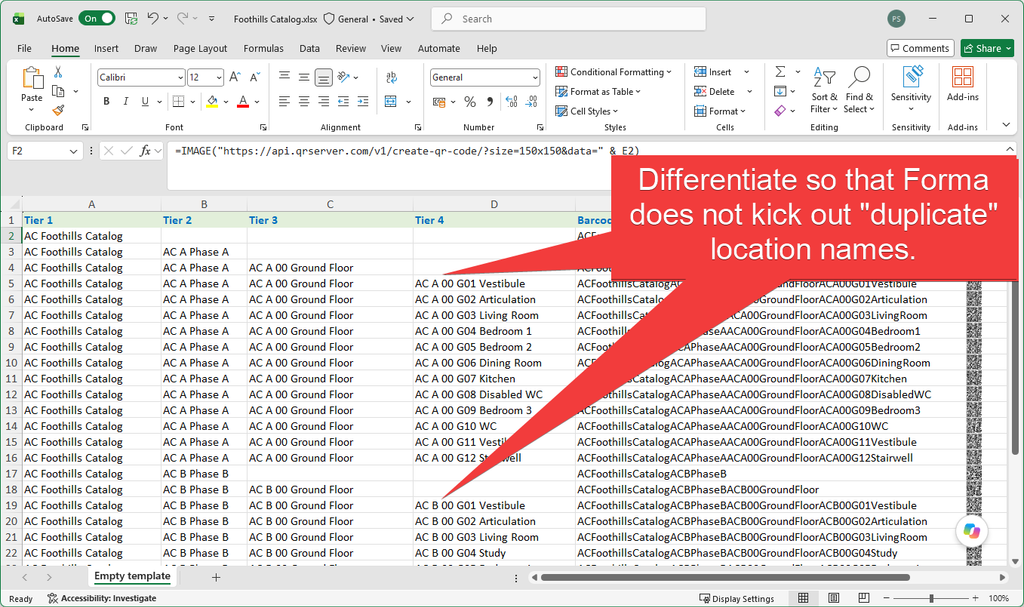Image resolution: width=1024 pixels, height=607 pixels.
Task: Open the Customize Quick Access Toolbar dropdown
Action: 212,19
